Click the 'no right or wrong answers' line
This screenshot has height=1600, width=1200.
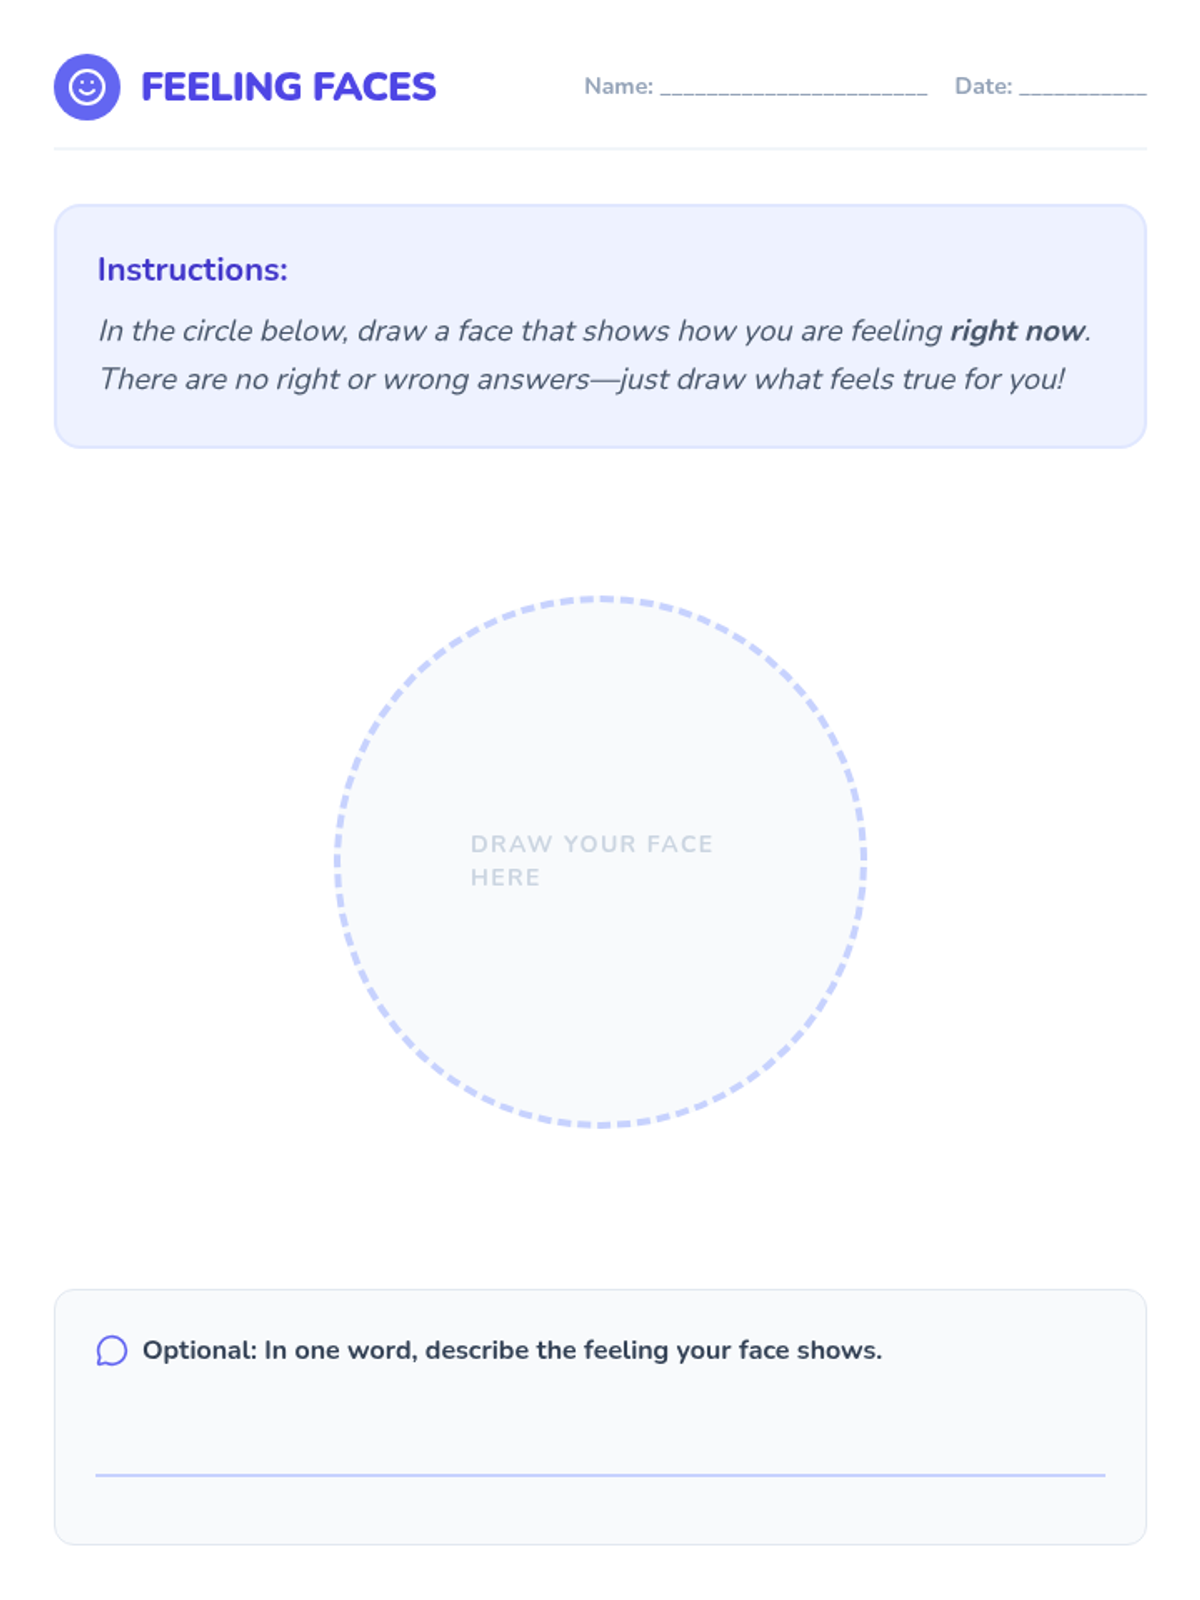[x=581, y=380]
